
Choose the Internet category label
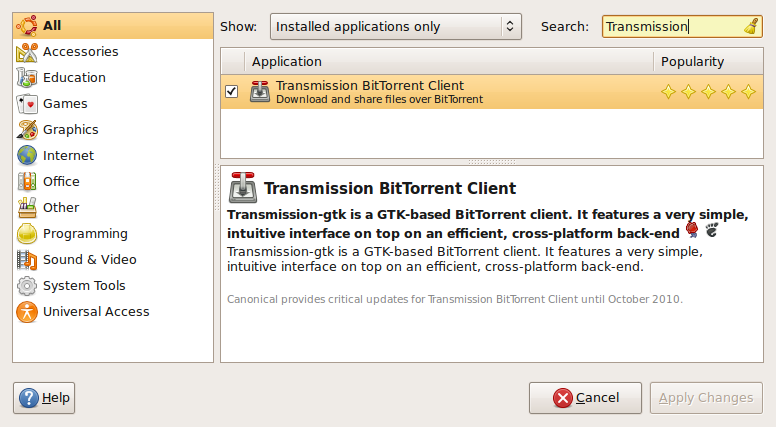68,155
